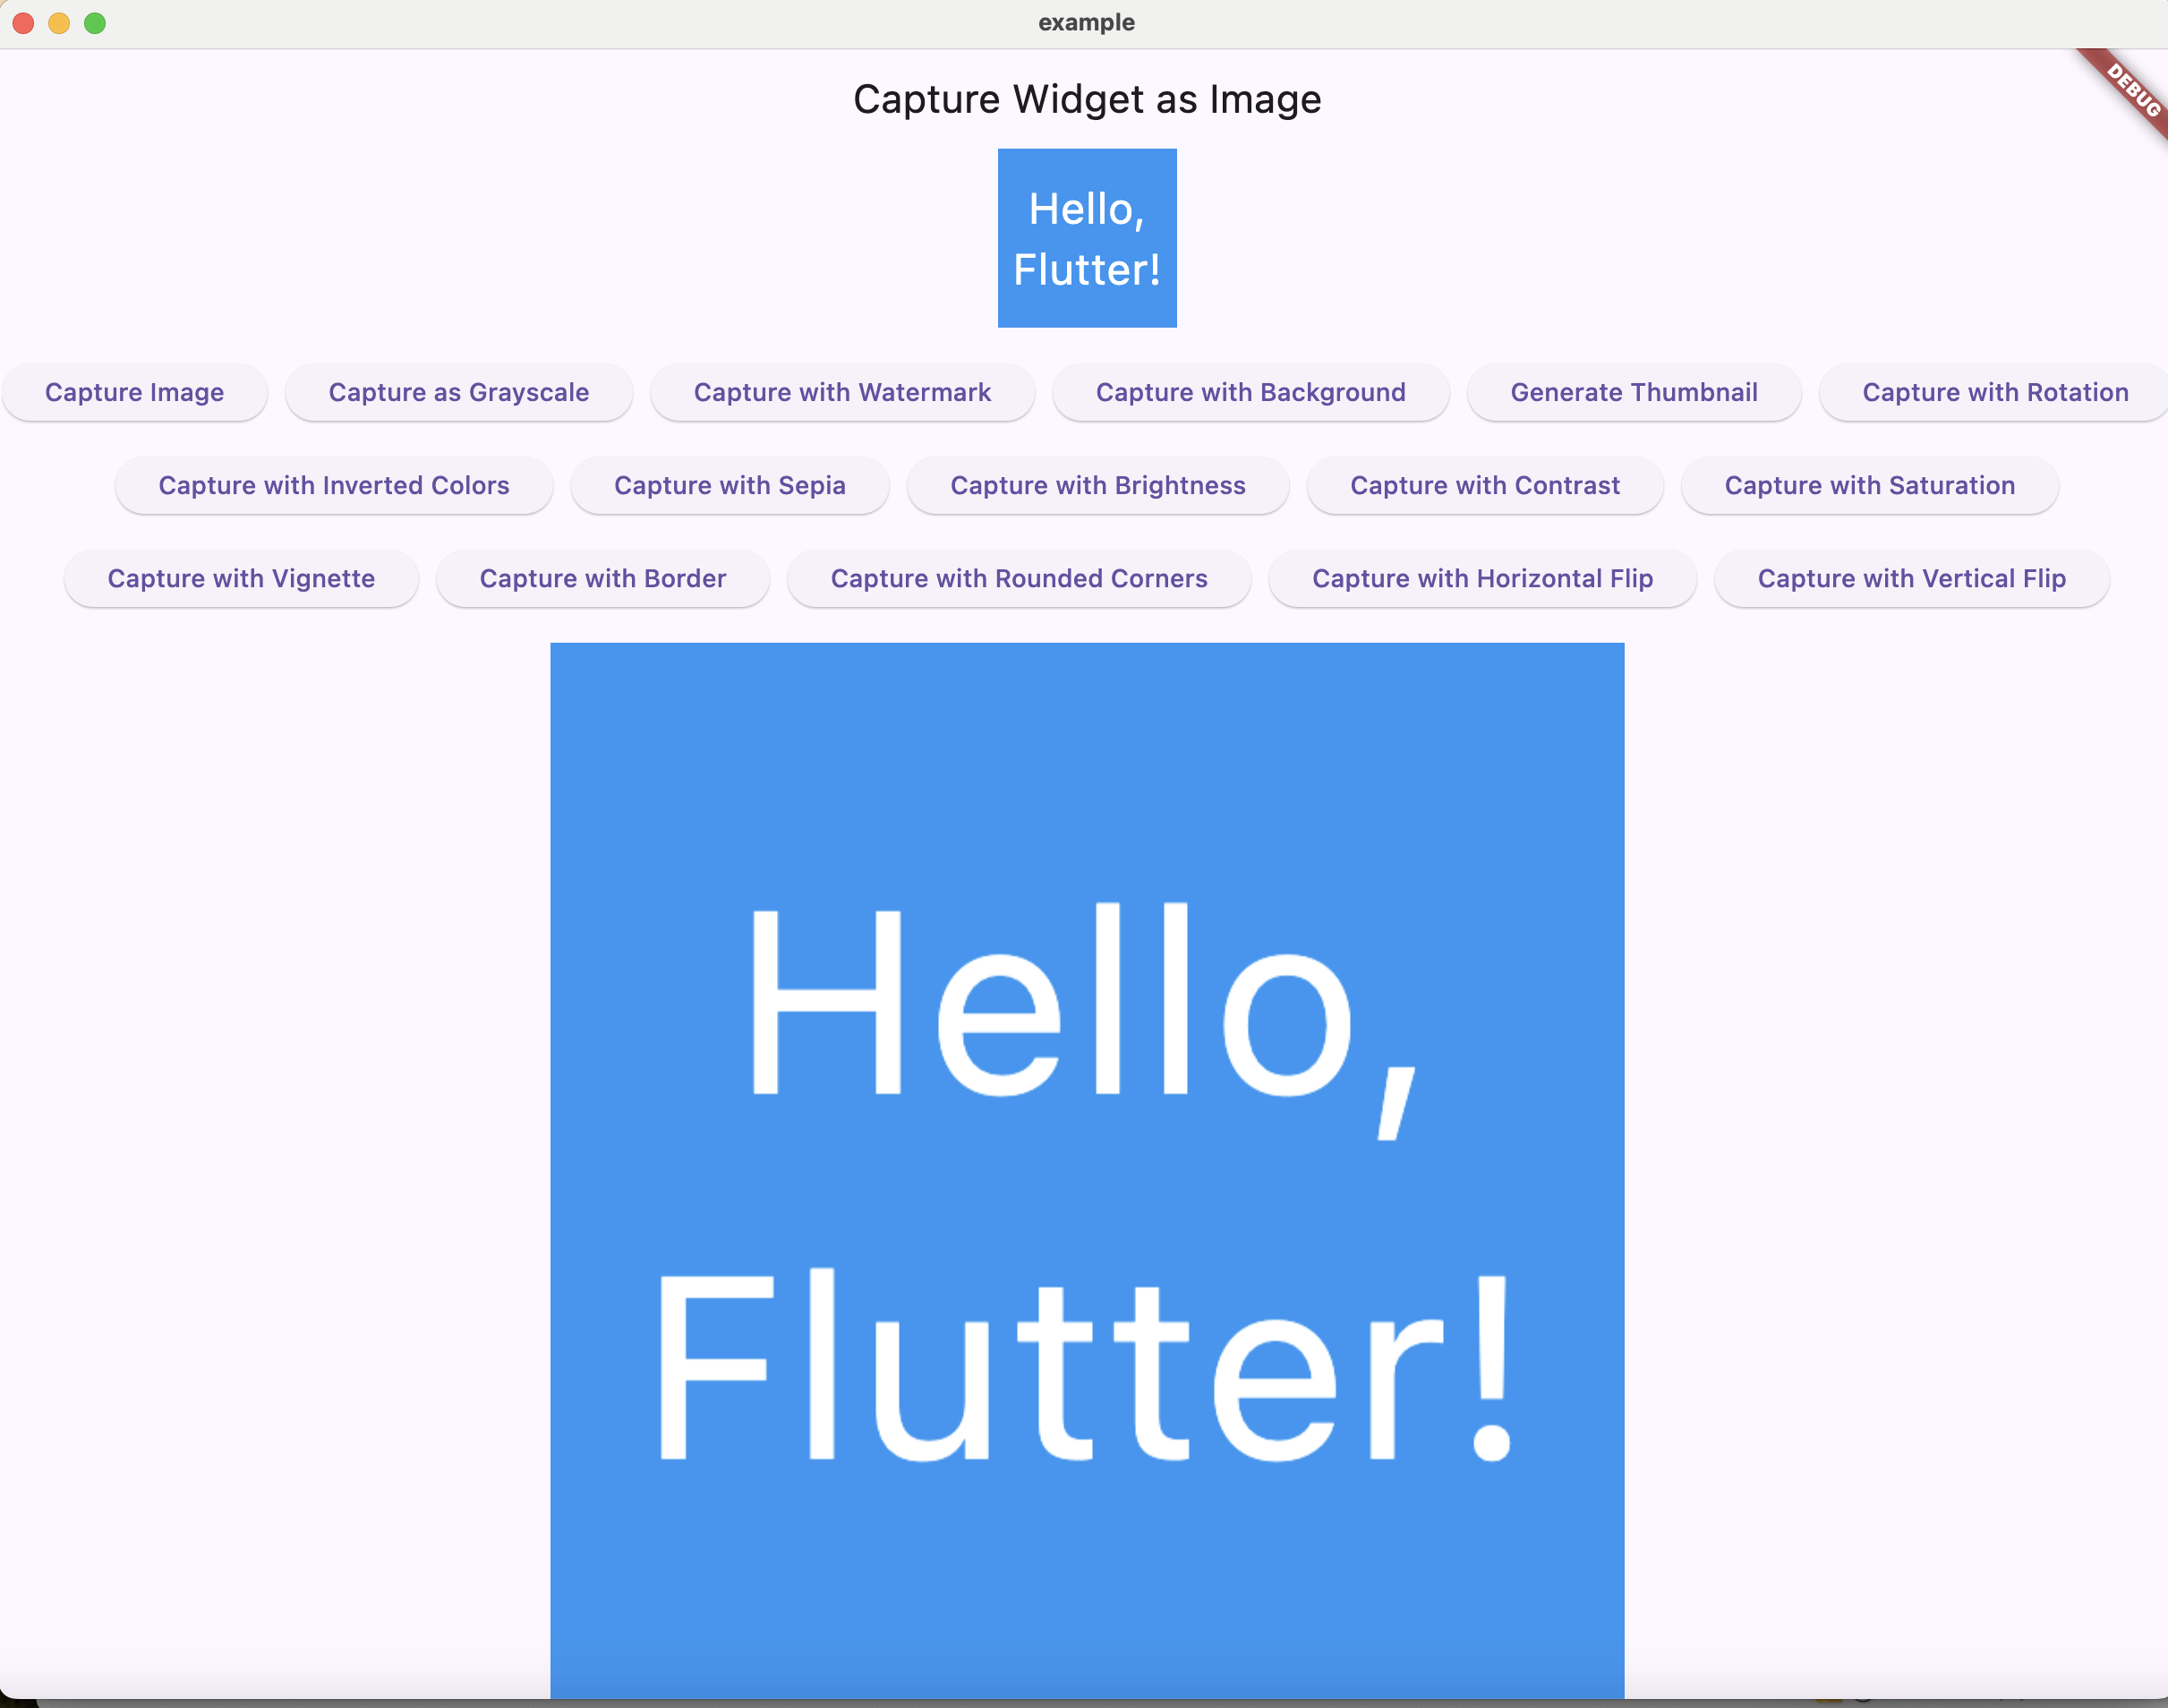The image size is (2168, 1708).
Task: Click the yellow minimize window button
Action: point(59,23)
